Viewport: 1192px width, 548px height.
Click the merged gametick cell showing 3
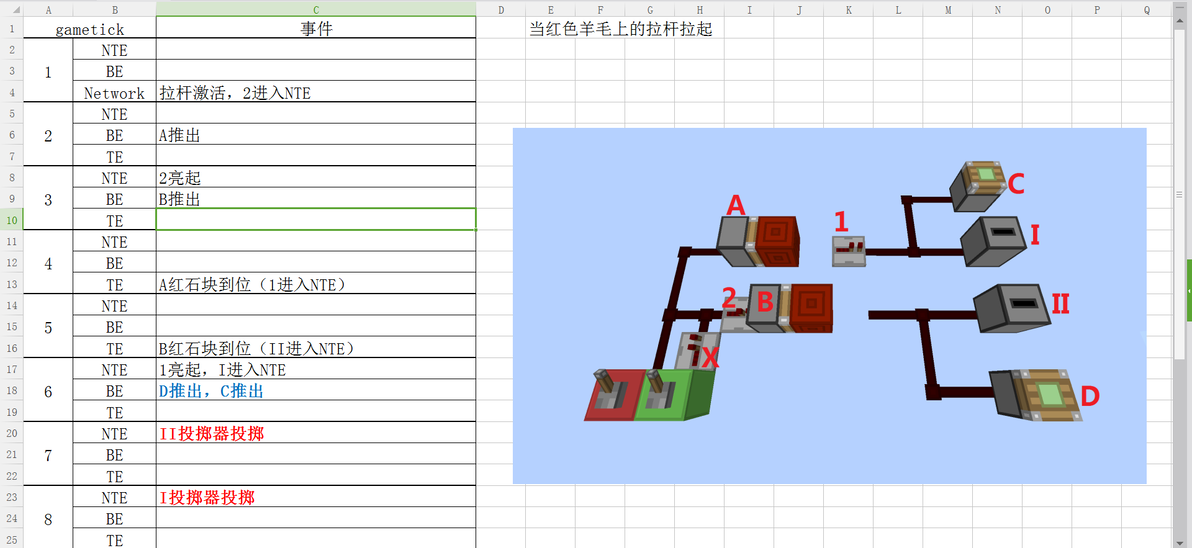coord(48,199)
